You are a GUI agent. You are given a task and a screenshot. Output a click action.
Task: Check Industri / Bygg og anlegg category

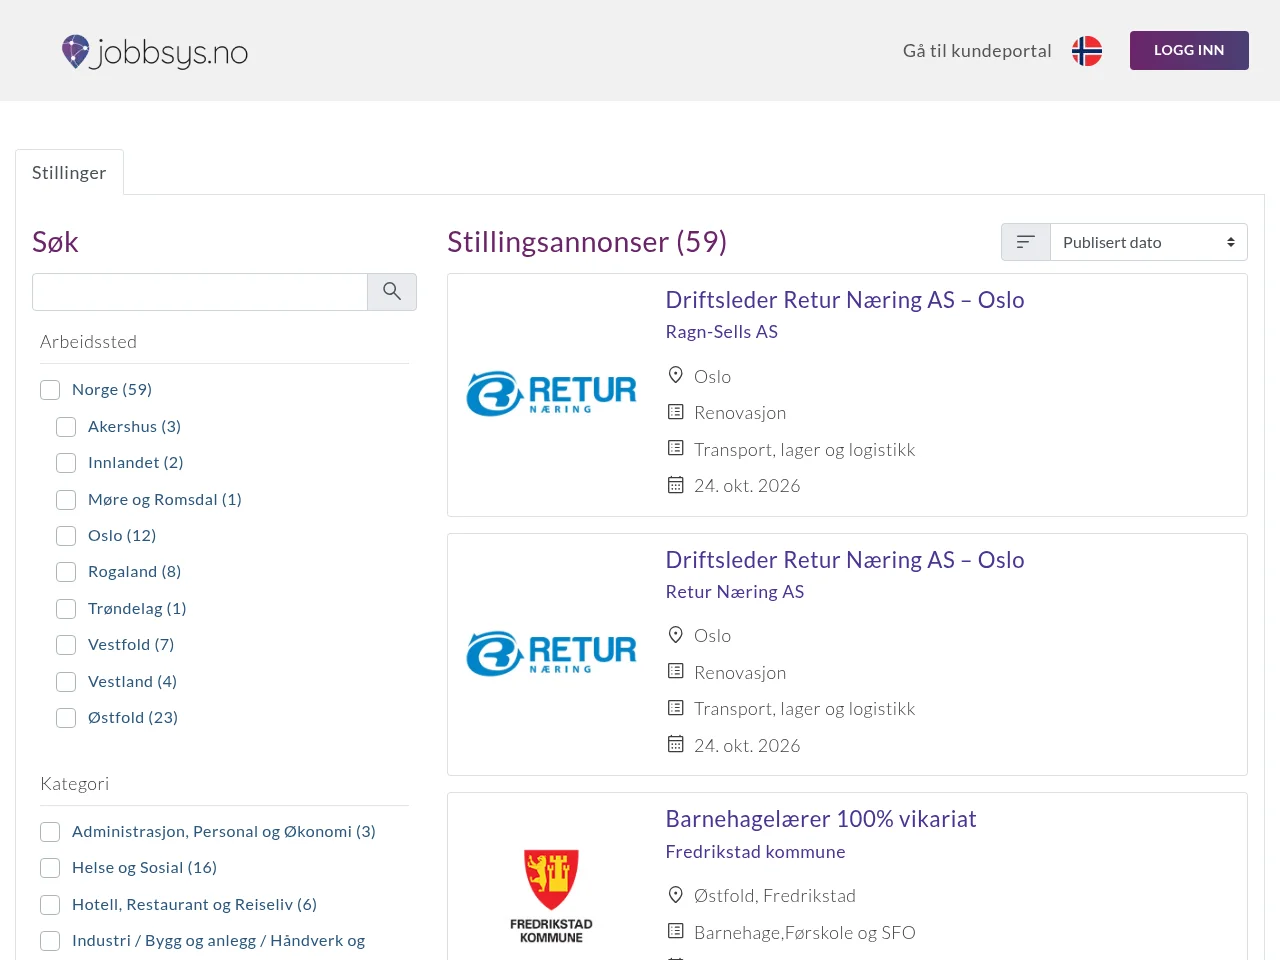[50, 941]
